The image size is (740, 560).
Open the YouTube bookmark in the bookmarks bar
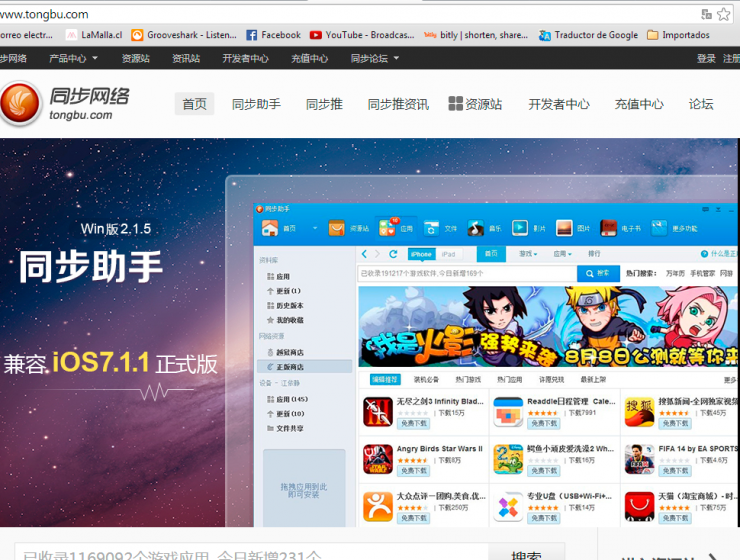click(x=362, y=35)
